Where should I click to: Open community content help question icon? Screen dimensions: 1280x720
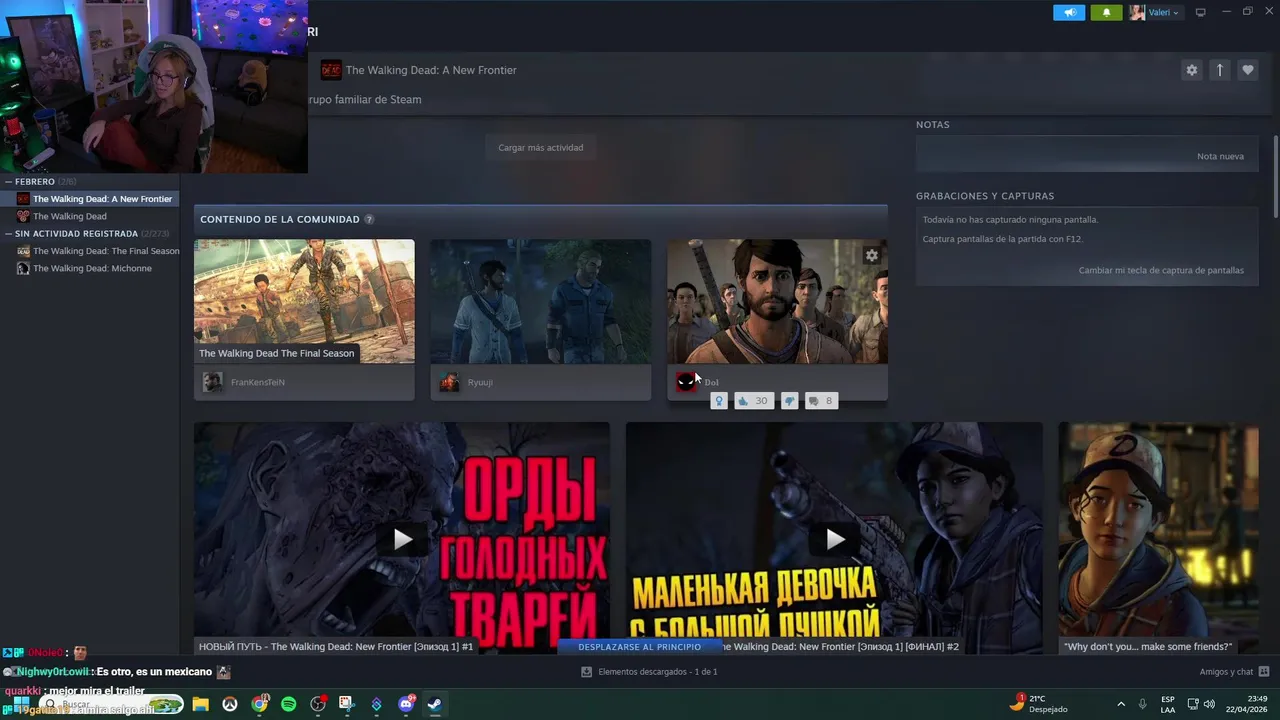click(x=369, y=219)
